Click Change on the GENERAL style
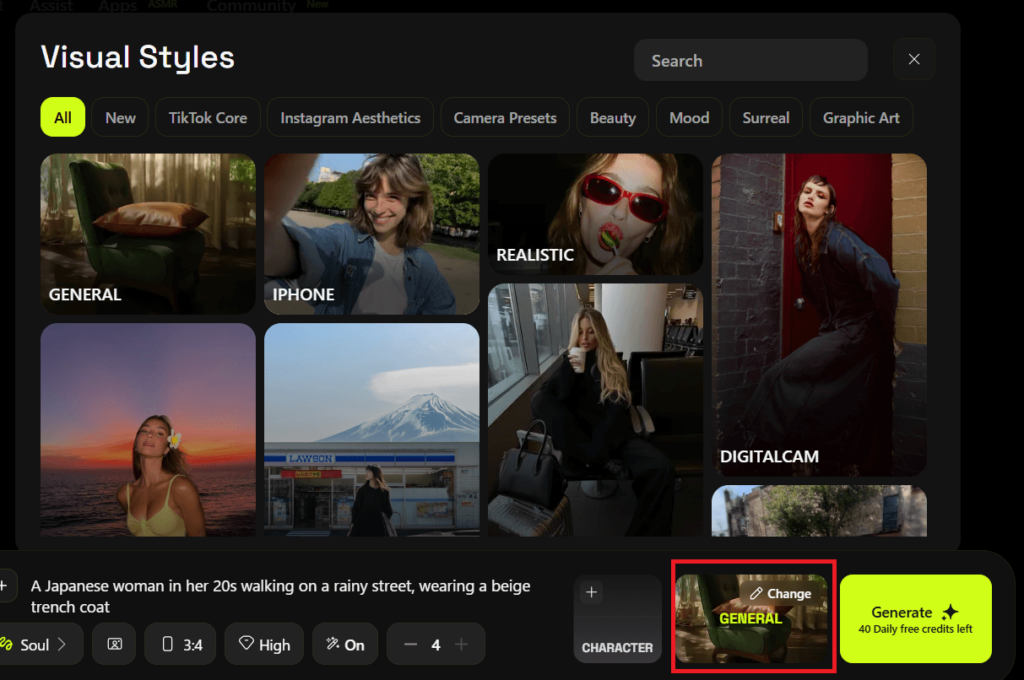The image size is (1024, 680). point(782,593)
